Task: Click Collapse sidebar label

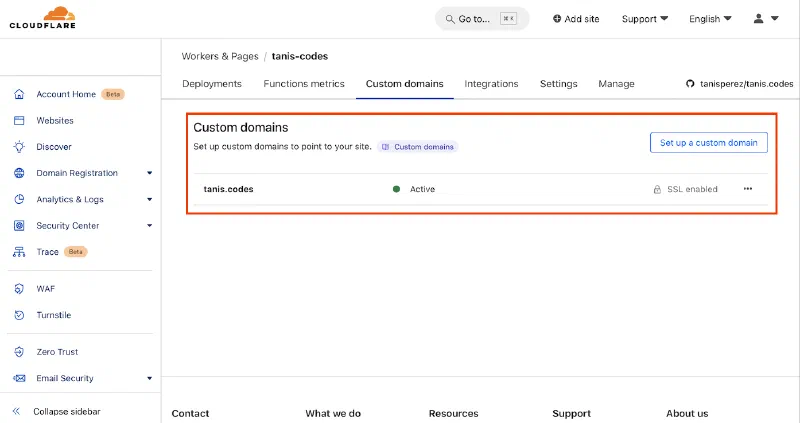Action: (x=67, y=411)
